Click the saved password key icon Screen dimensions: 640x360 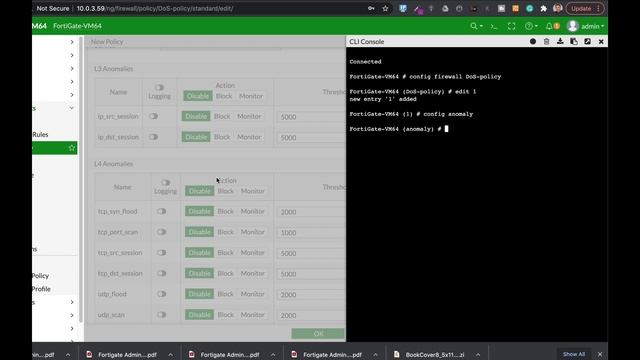pos(371,8)
